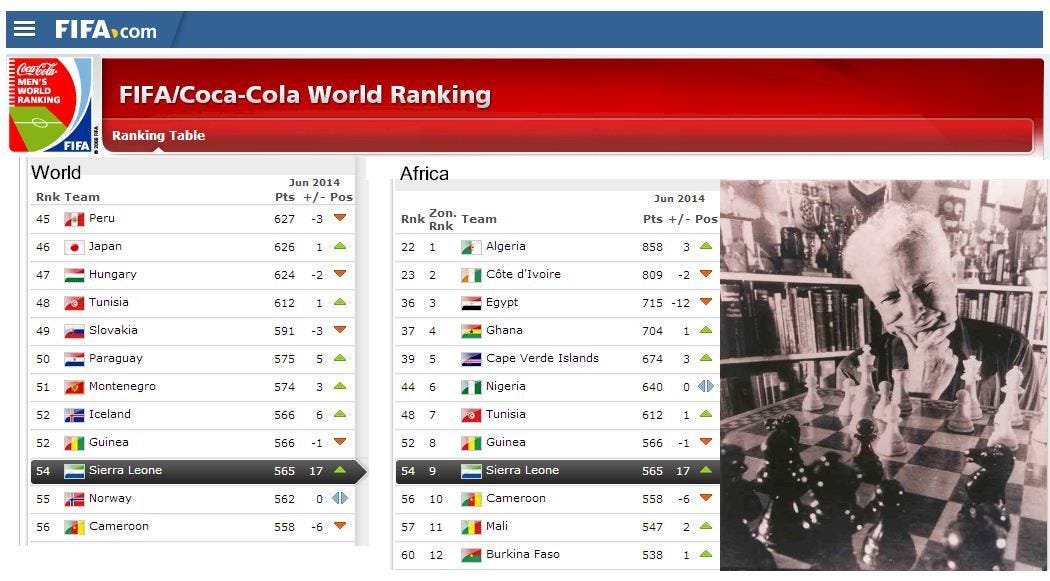Click Burkina Faso's flag icon
Image resolution: width=1050 pixels, height=581 pixels.
(x=471, y=556)
